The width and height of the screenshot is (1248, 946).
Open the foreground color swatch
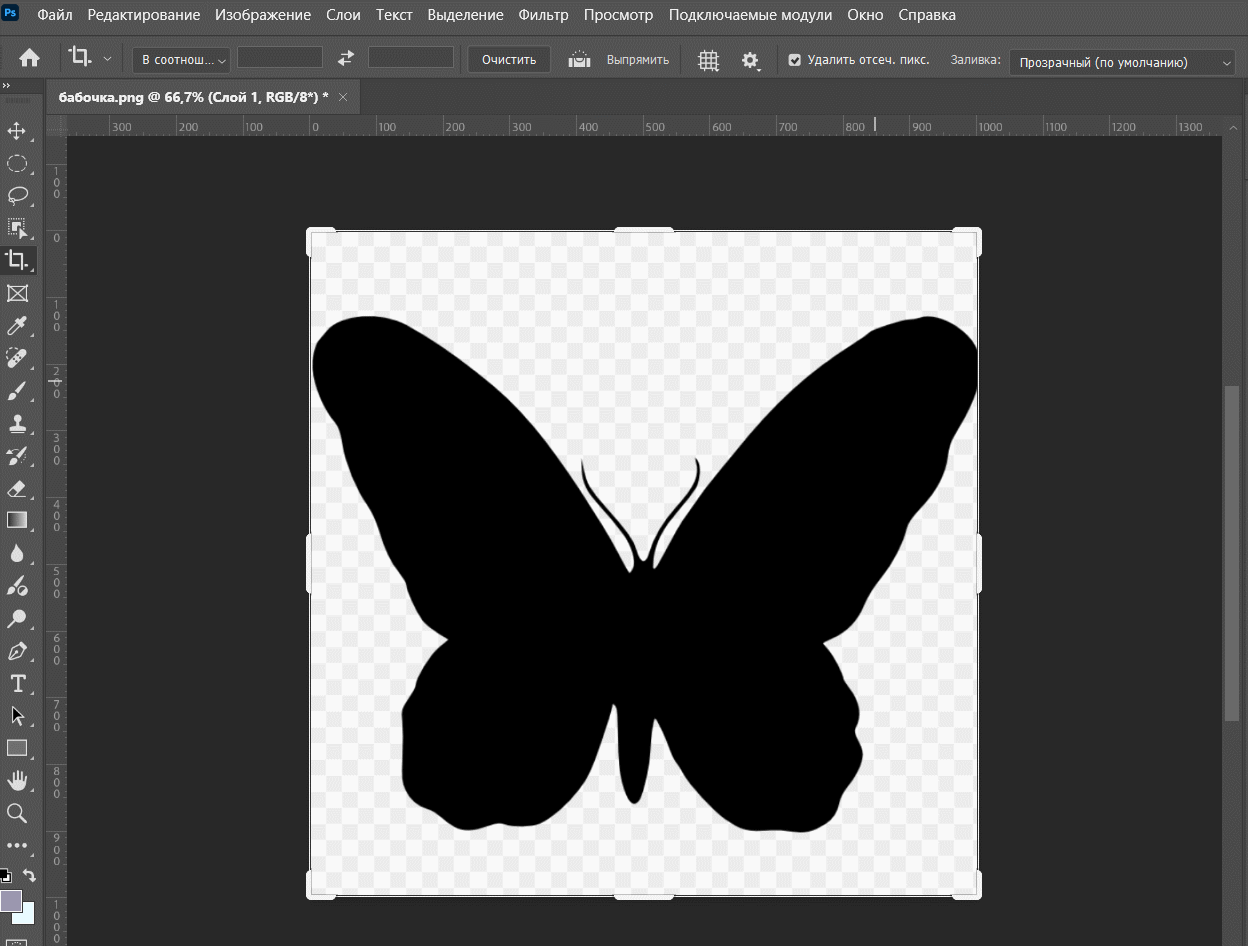pyautogui.click(x=11, y=900)
